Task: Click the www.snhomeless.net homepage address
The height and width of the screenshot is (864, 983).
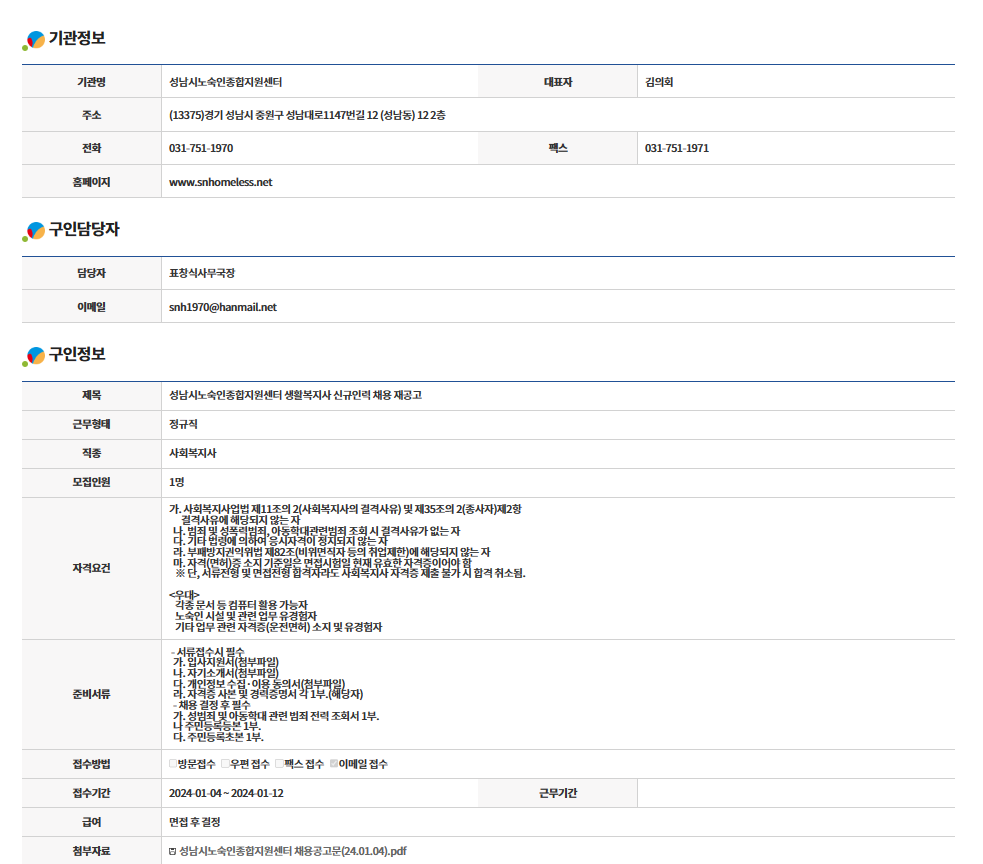Action: [x=220, y=182]
